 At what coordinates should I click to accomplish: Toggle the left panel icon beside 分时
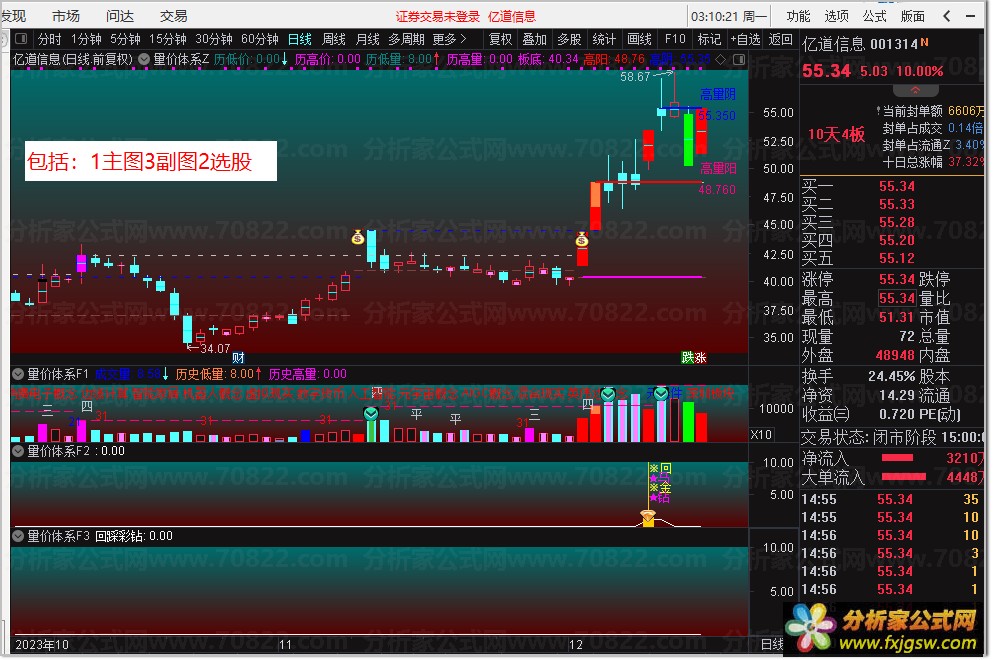(x=21, y=39)
